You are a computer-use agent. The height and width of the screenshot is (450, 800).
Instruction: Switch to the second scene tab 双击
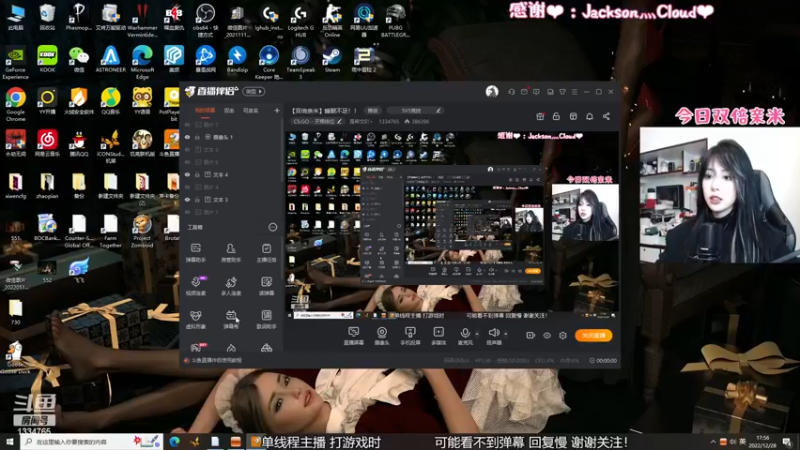pyautogui.click(x=229, y=110)
